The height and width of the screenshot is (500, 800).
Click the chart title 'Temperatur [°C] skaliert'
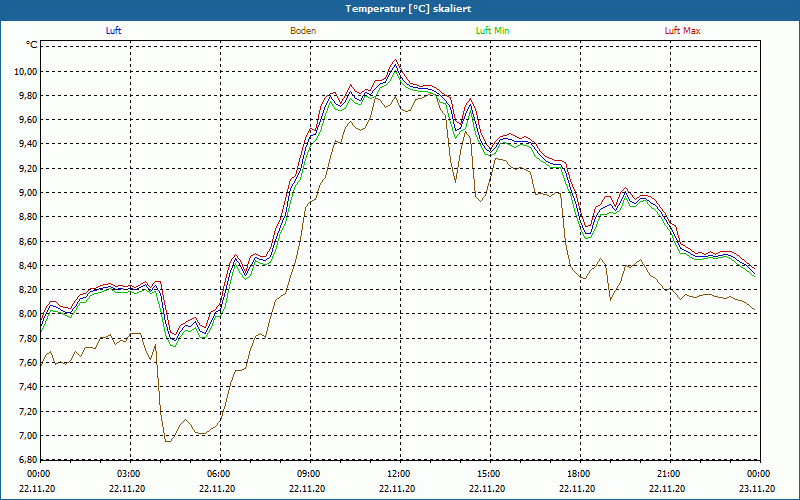pos(408,9)
